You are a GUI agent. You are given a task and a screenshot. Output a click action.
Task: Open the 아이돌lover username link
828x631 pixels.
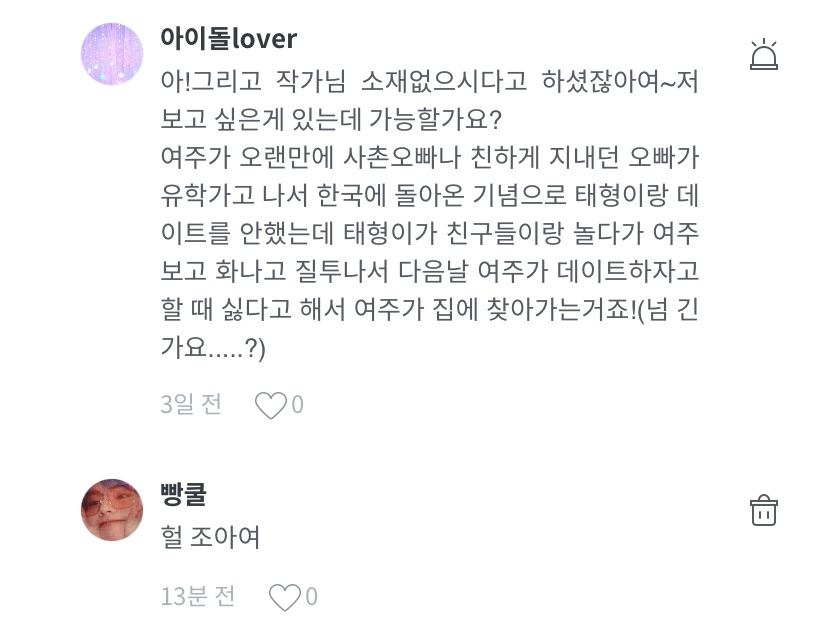click(x=229, y=38)
